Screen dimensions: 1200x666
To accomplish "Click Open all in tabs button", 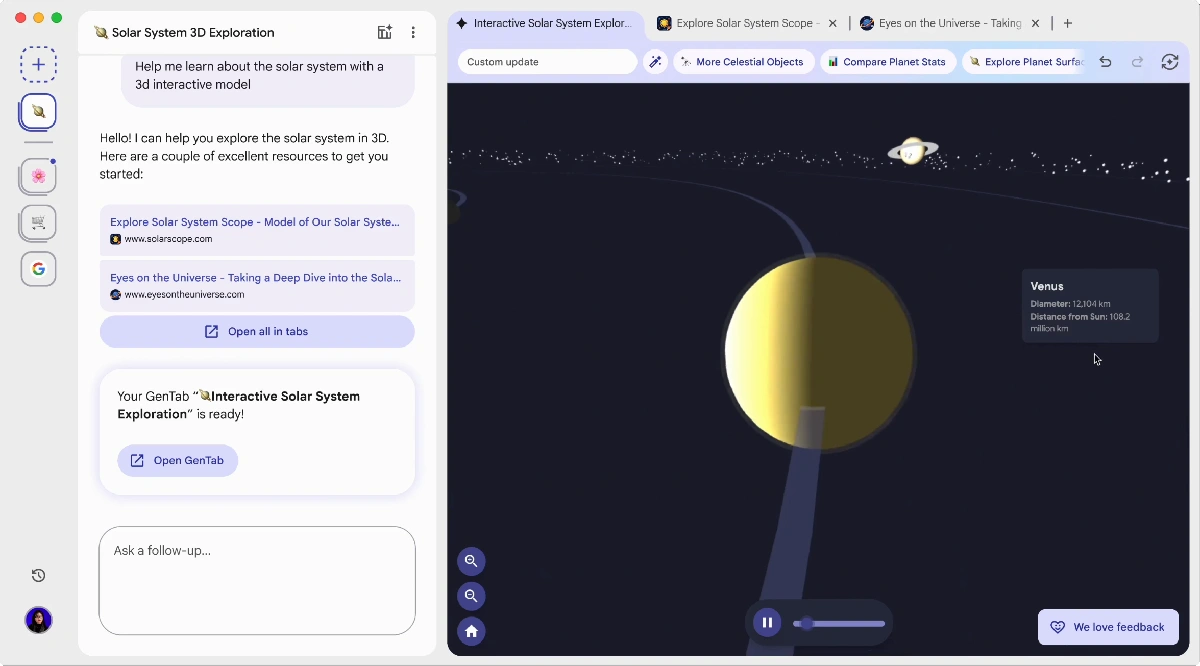I will 257,332.
